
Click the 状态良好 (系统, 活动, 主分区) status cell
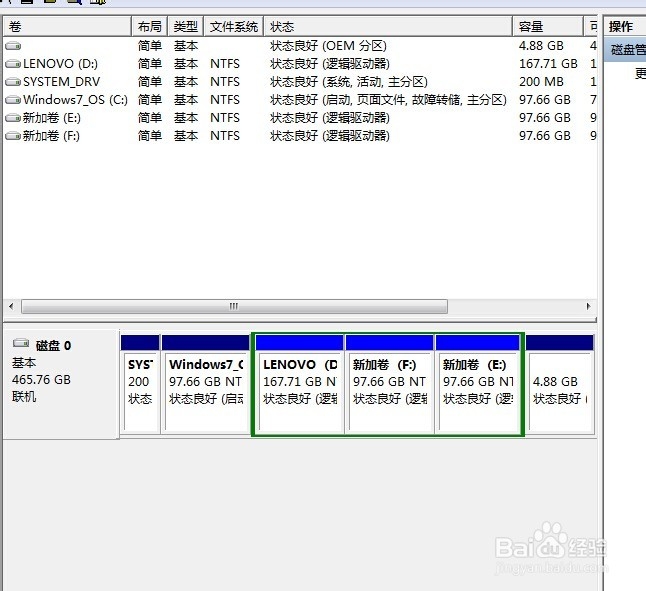tap(349, 82)
